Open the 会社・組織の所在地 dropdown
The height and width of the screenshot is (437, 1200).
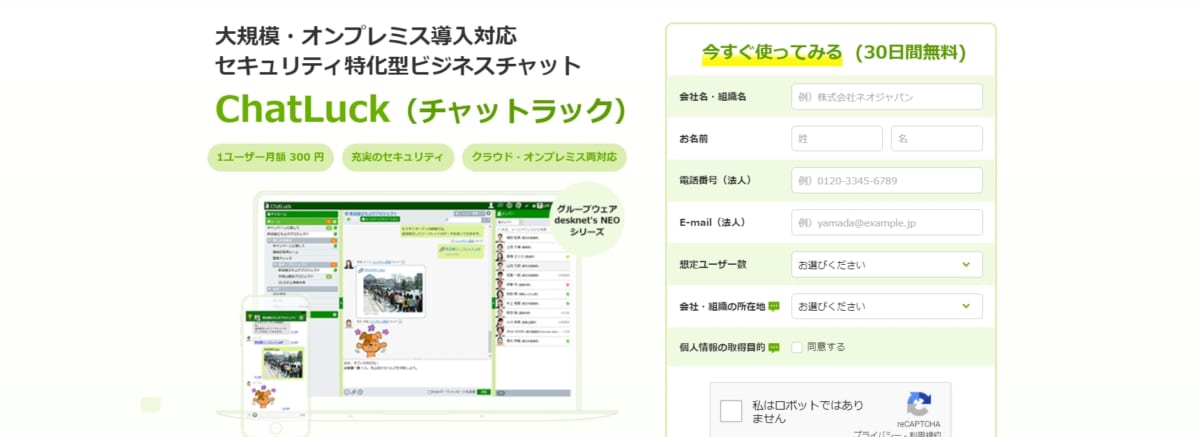[x=886, y=306]
